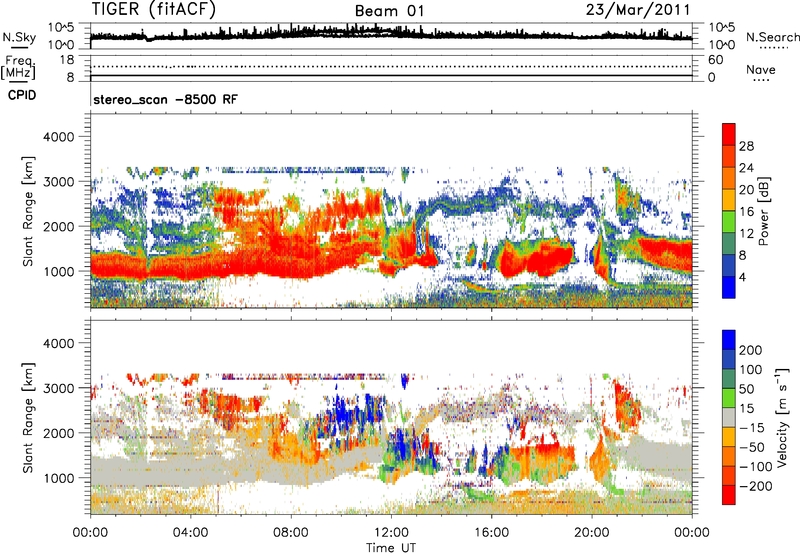Click the 4000 tick in power panel
Screen dimensions: 800x554
[59, 137]
